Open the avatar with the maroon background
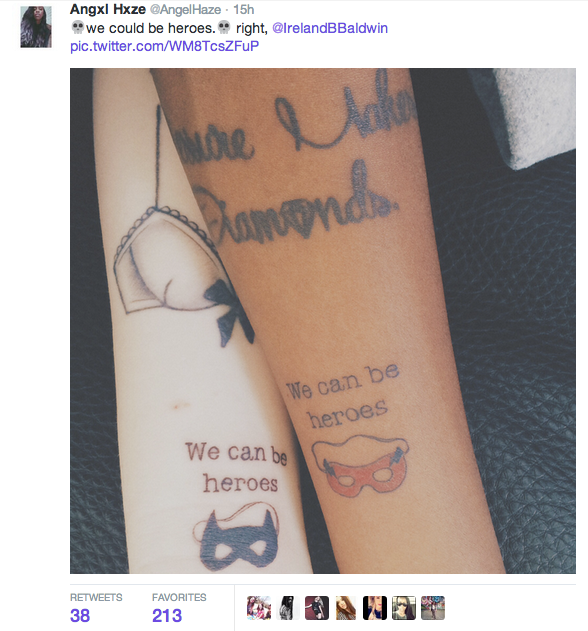 coord(317,608)
